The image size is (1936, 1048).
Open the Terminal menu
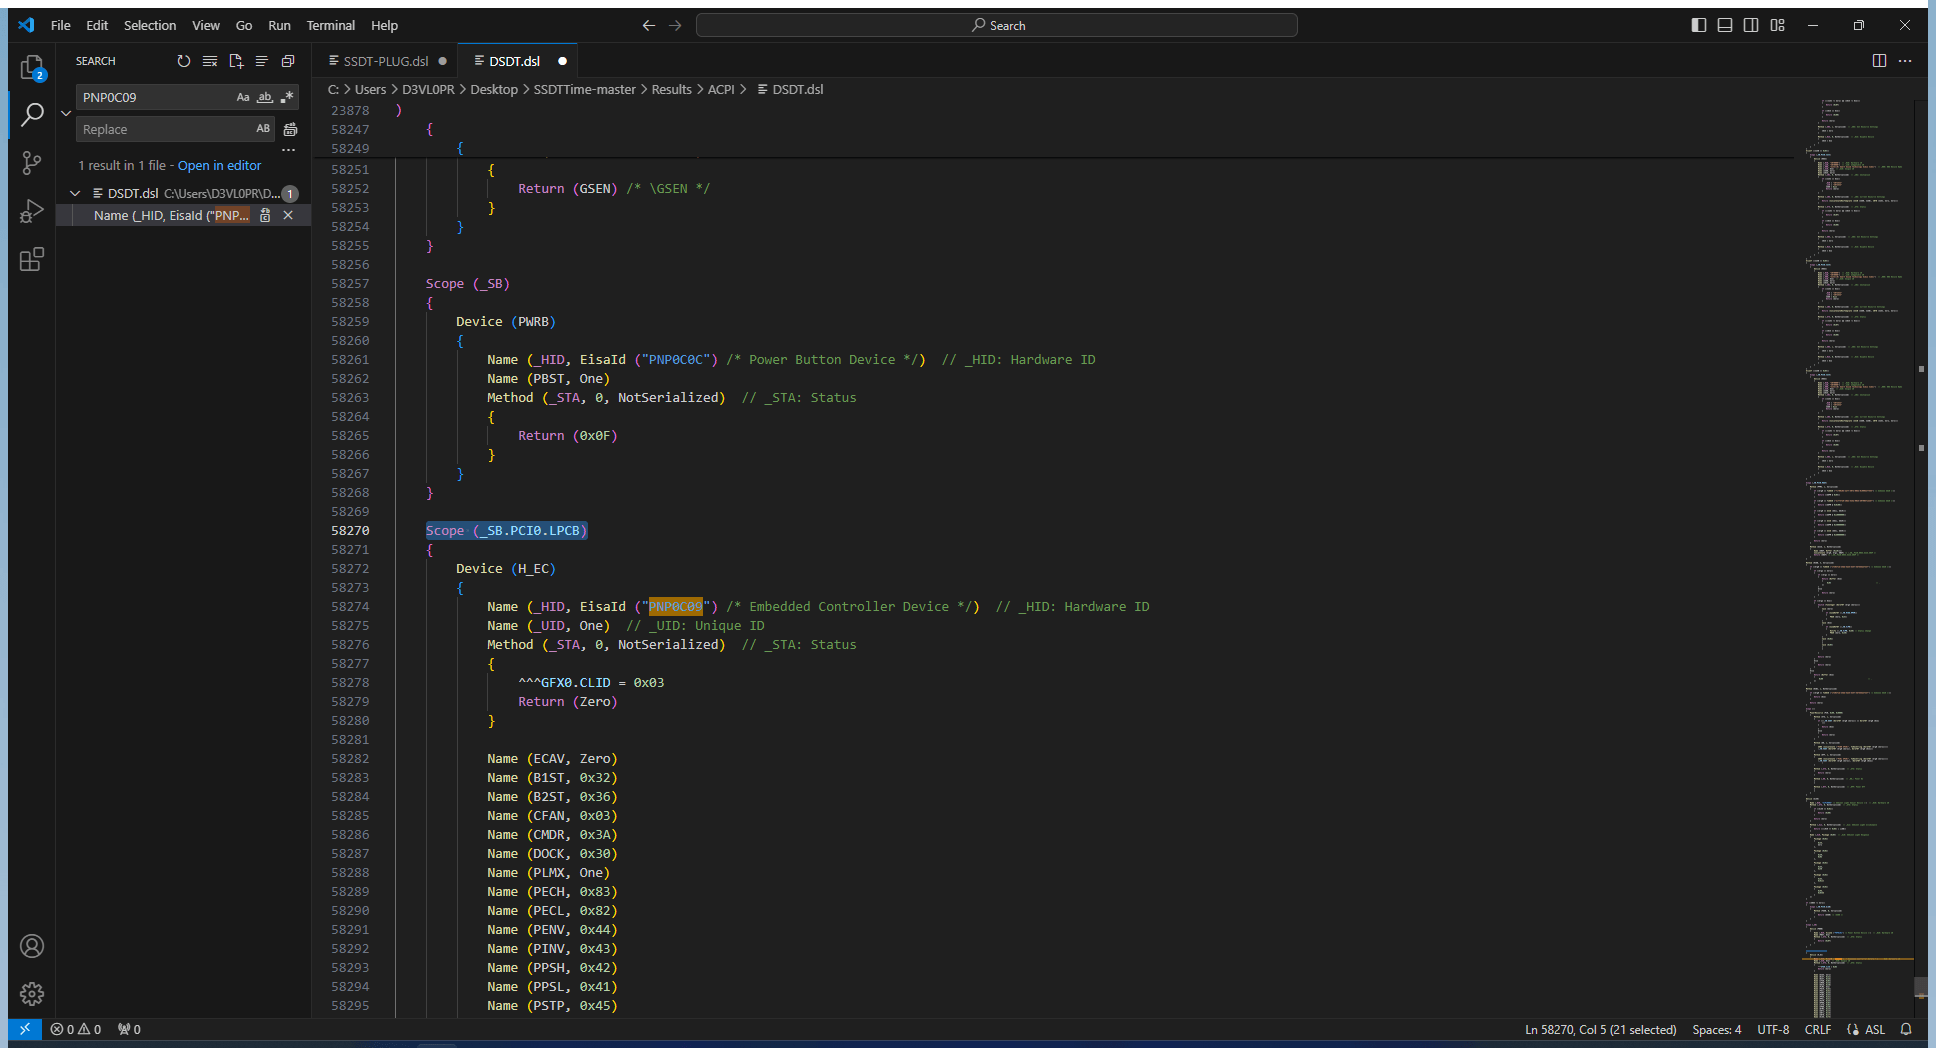[x=330, y=25]
